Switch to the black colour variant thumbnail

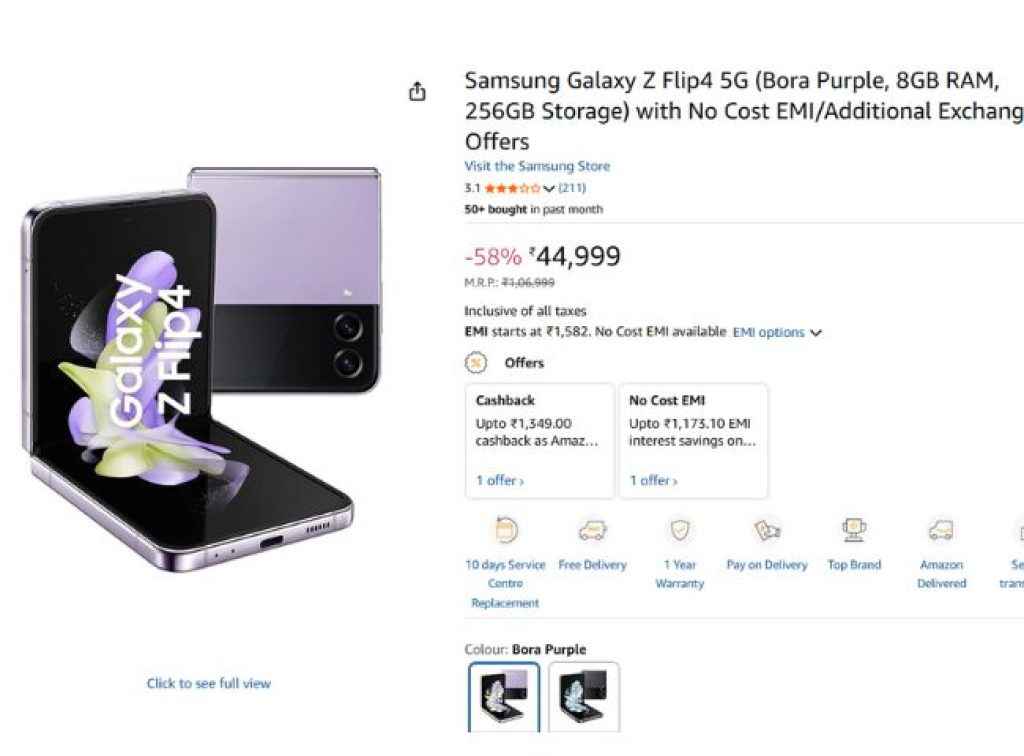point(585,696)
